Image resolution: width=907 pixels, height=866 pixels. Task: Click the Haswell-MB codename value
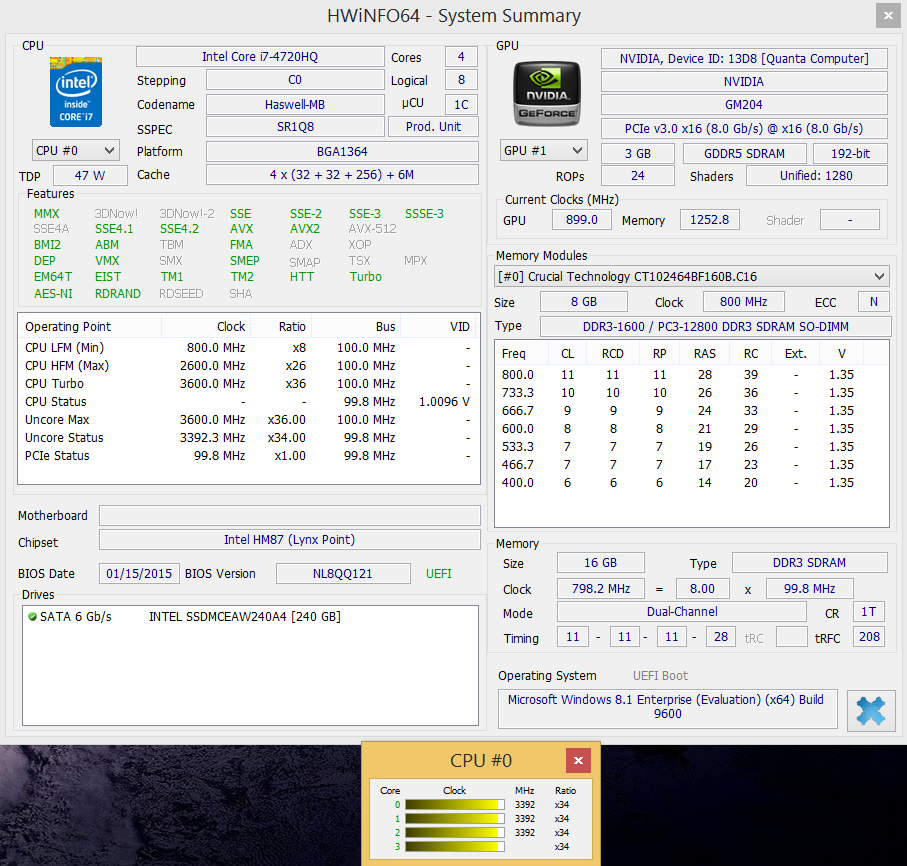[295, 105]
